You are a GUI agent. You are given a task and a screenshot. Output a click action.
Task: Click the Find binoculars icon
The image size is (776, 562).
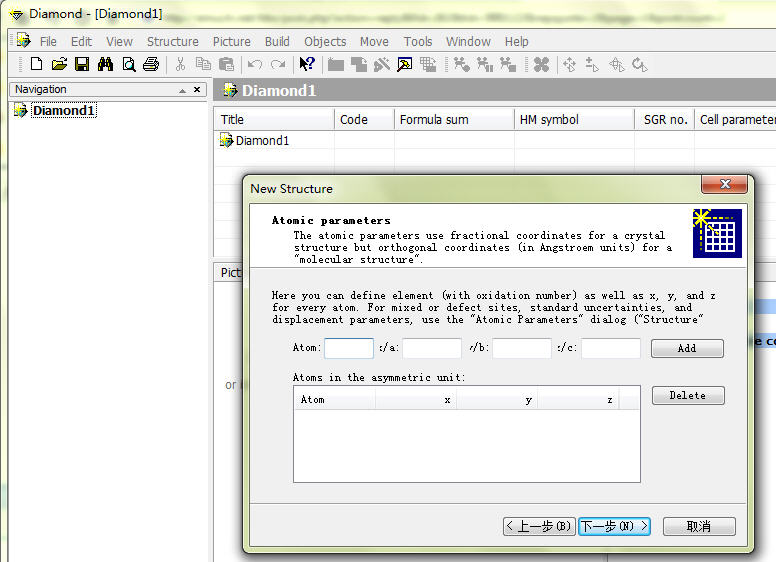tap(105, 64)
